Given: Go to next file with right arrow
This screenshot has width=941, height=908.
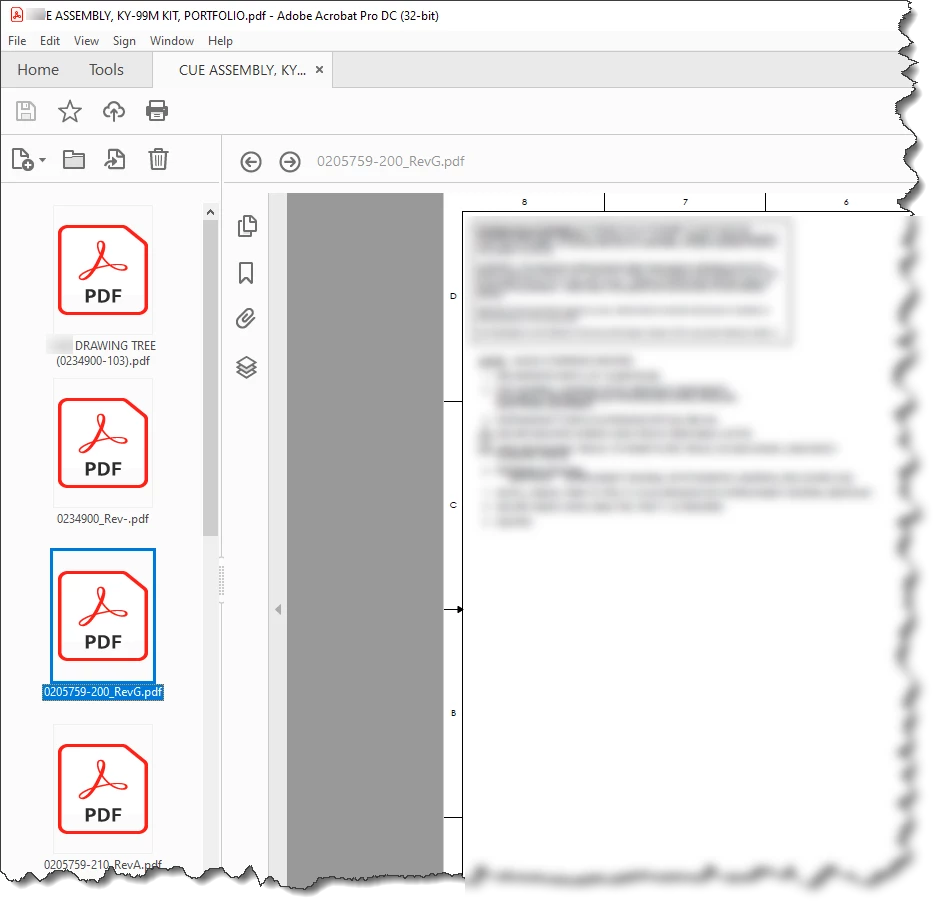Looking at the screenshot, I should 290,162.
